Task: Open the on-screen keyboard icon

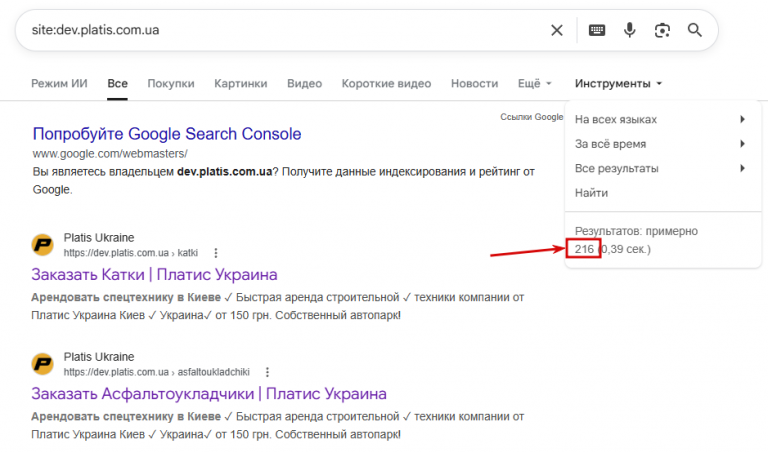Action: pos(597,30)
